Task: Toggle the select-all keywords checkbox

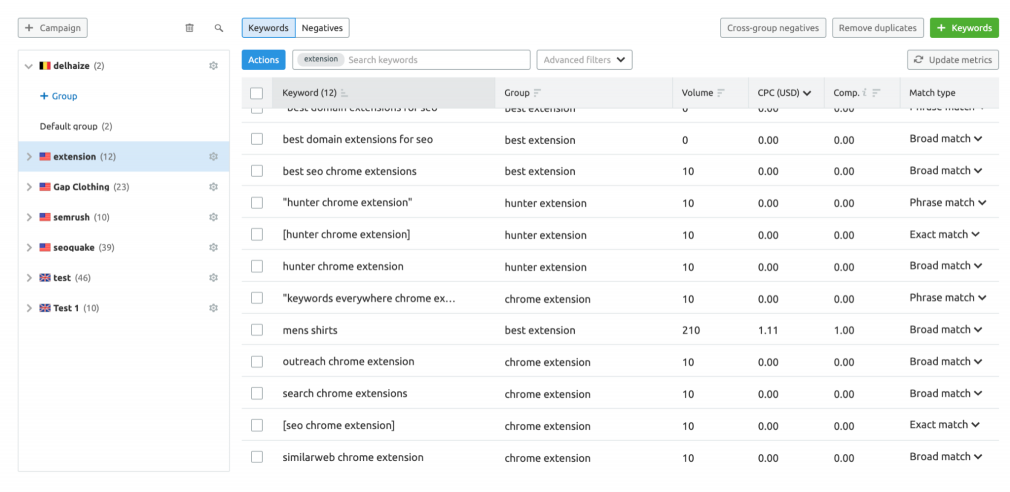Action: (x=256, y=93)
